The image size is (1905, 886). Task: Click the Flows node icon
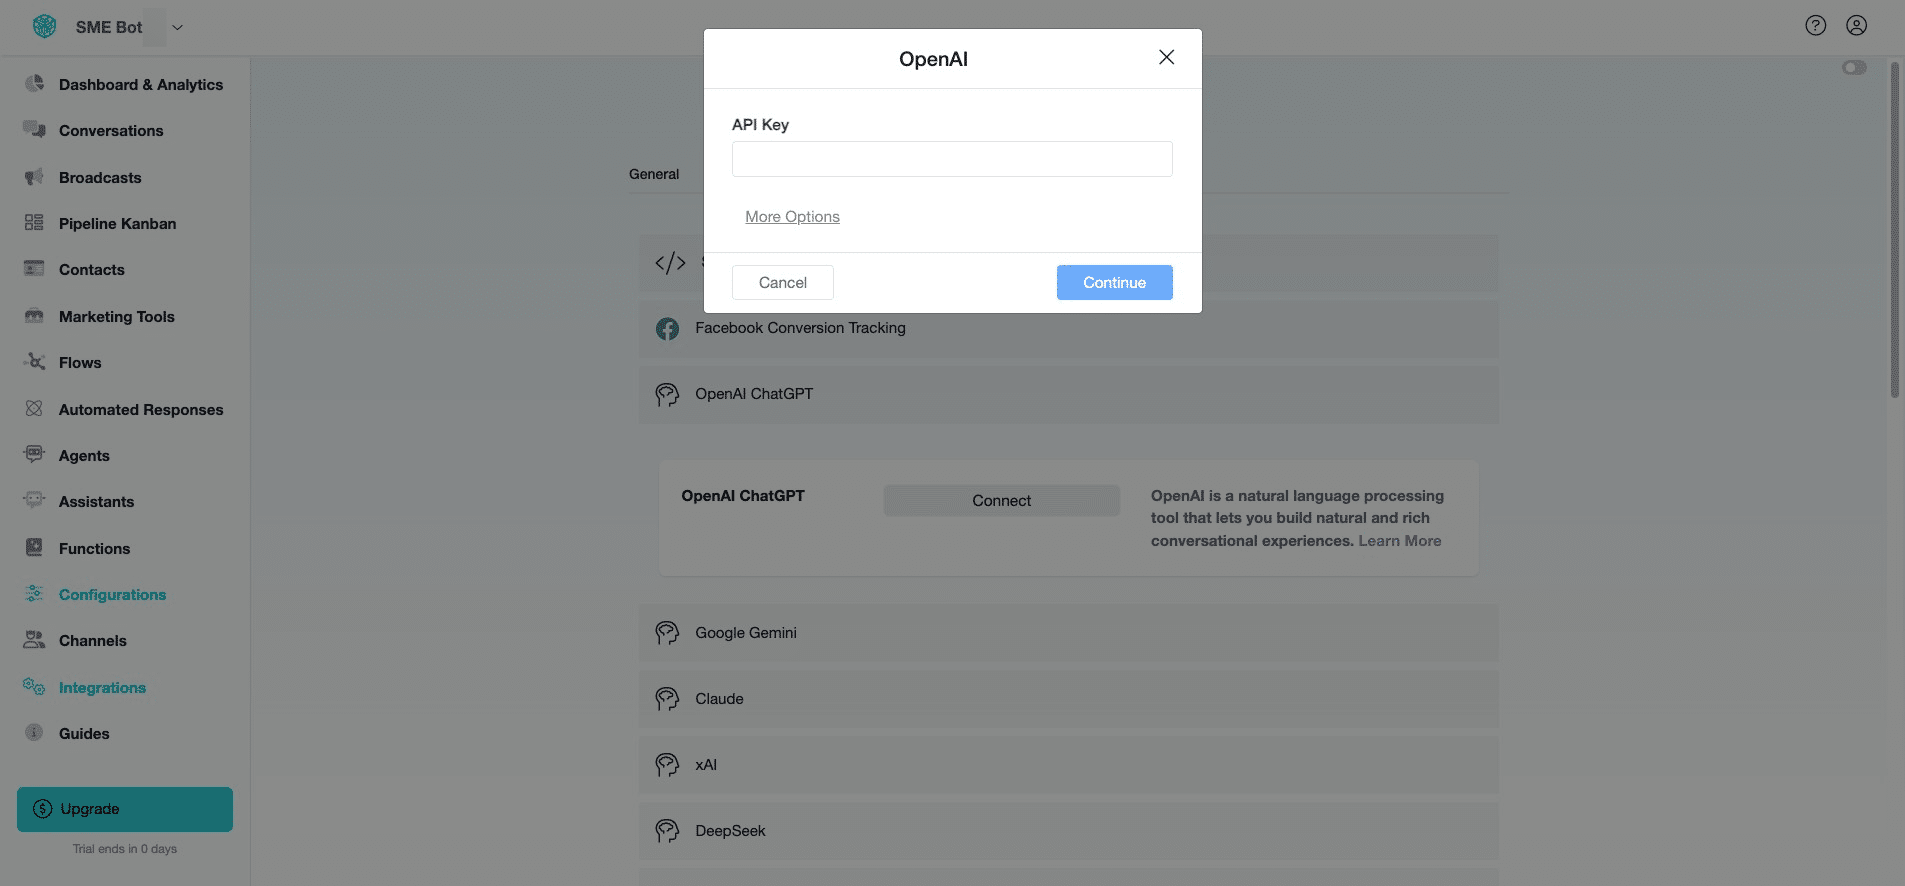pos(35,362)
